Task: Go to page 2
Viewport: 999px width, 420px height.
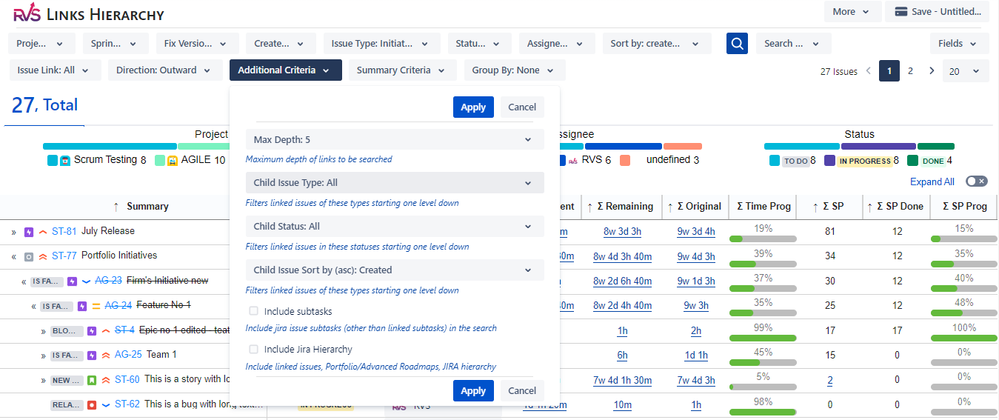Action: coord(910,71)
